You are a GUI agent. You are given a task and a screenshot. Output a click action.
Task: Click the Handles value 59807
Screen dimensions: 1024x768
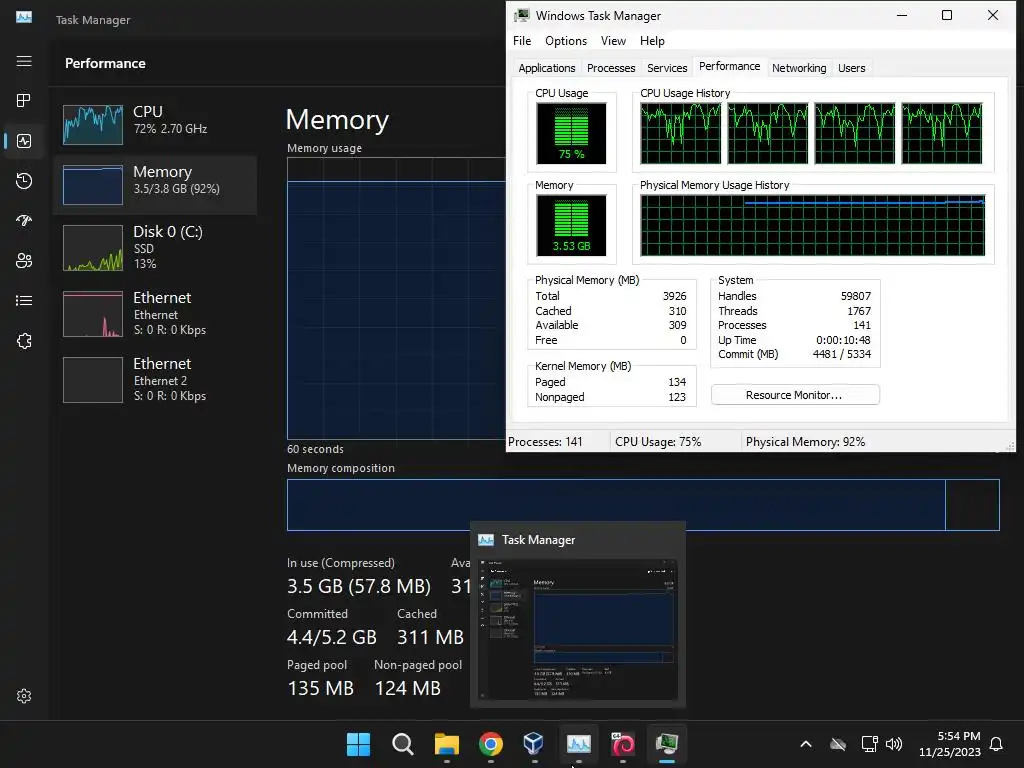[x=856, y=296]
